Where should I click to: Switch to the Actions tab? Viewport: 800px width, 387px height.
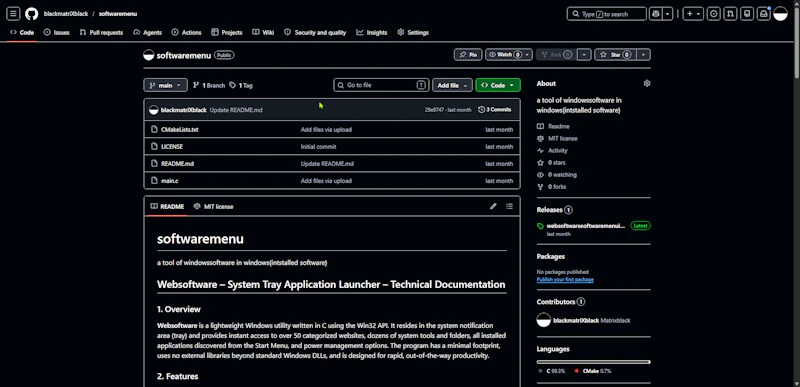(x=187, y=32)
